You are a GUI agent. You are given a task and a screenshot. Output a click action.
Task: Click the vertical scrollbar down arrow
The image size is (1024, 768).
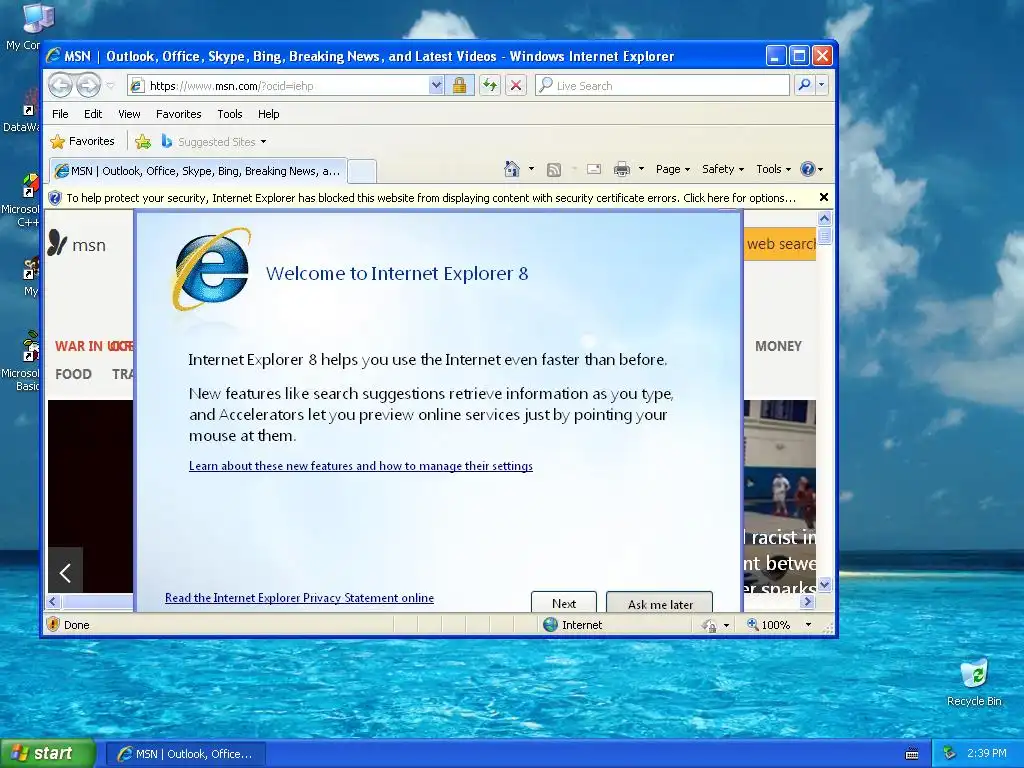coord(824,584)
